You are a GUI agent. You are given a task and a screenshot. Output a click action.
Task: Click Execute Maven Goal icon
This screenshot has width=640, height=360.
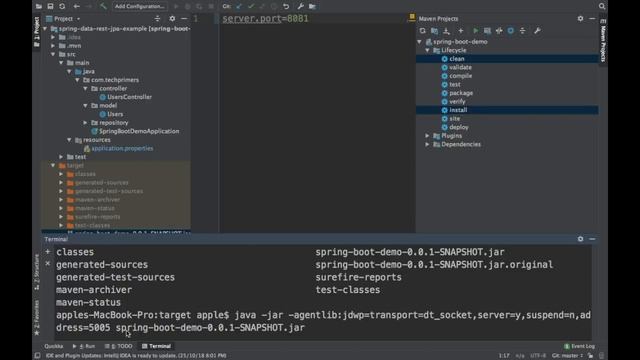(x=487, y=31)
